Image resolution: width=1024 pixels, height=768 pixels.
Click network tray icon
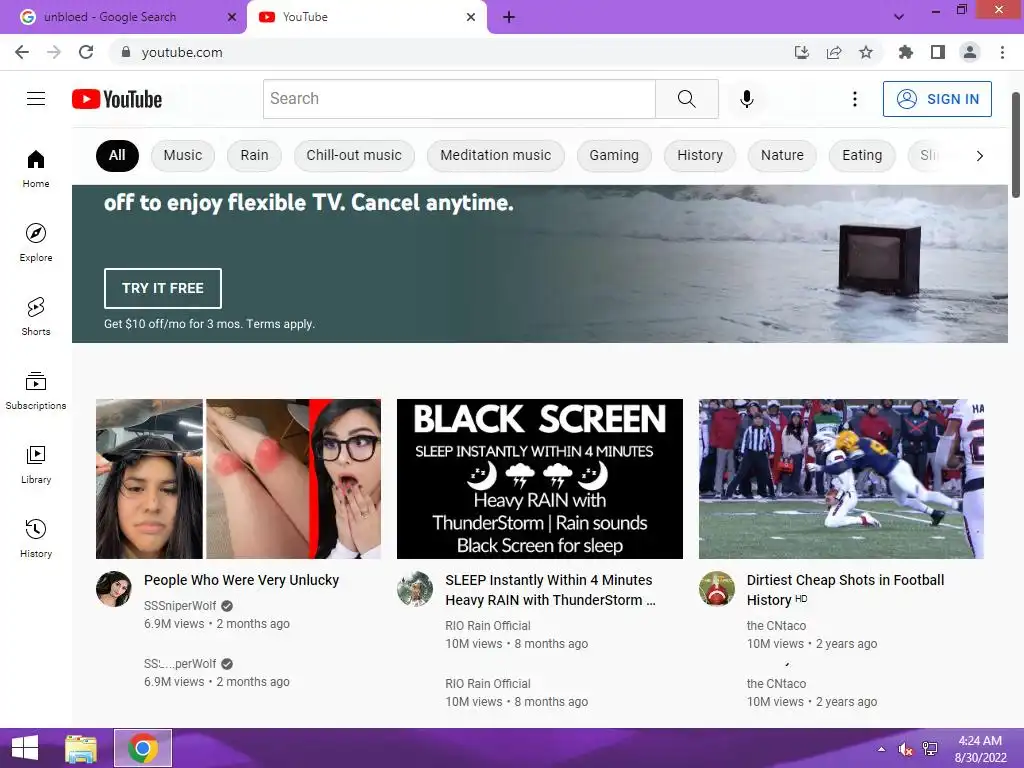click(x=930, y=749)
